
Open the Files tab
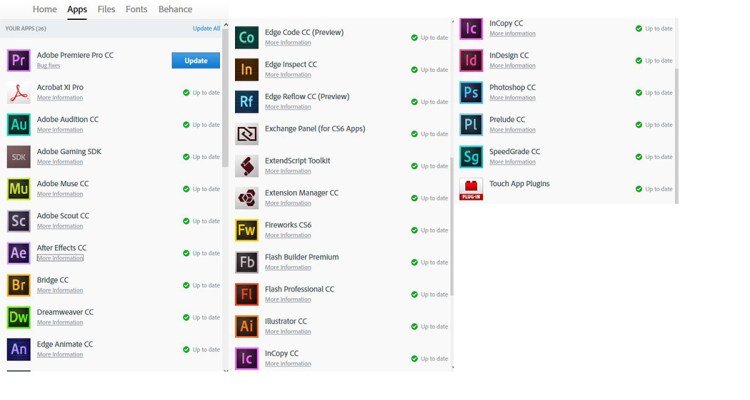tap(106, 10)
